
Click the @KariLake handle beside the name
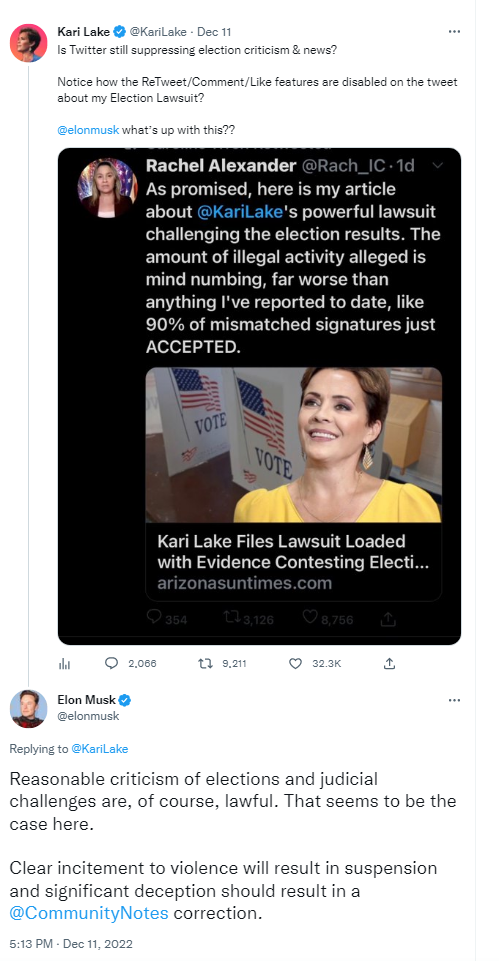158,32
